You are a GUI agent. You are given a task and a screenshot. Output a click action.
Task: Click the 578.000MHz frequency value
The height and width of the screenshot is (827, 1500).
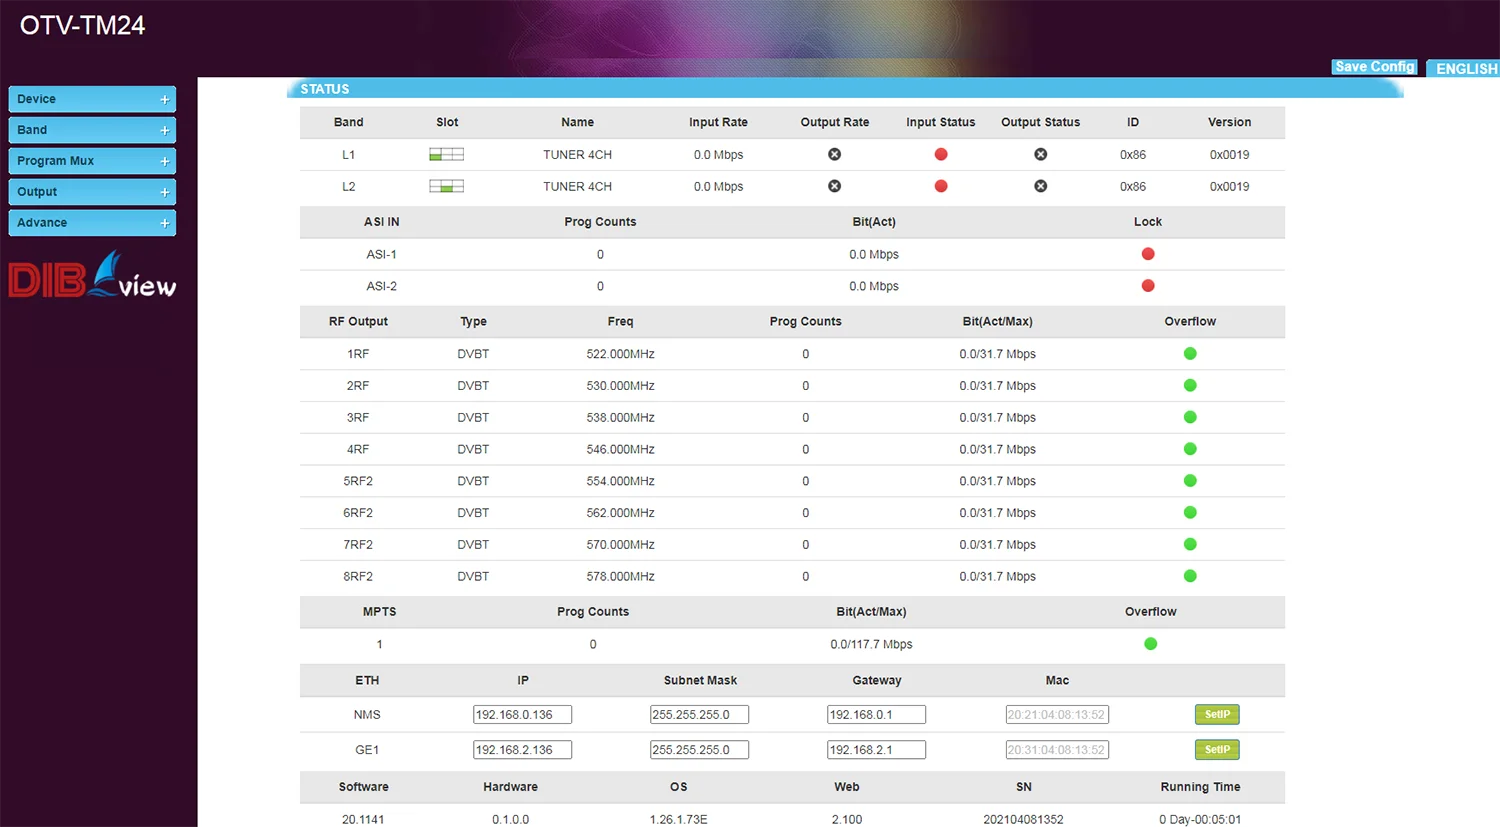pos(620,577)
